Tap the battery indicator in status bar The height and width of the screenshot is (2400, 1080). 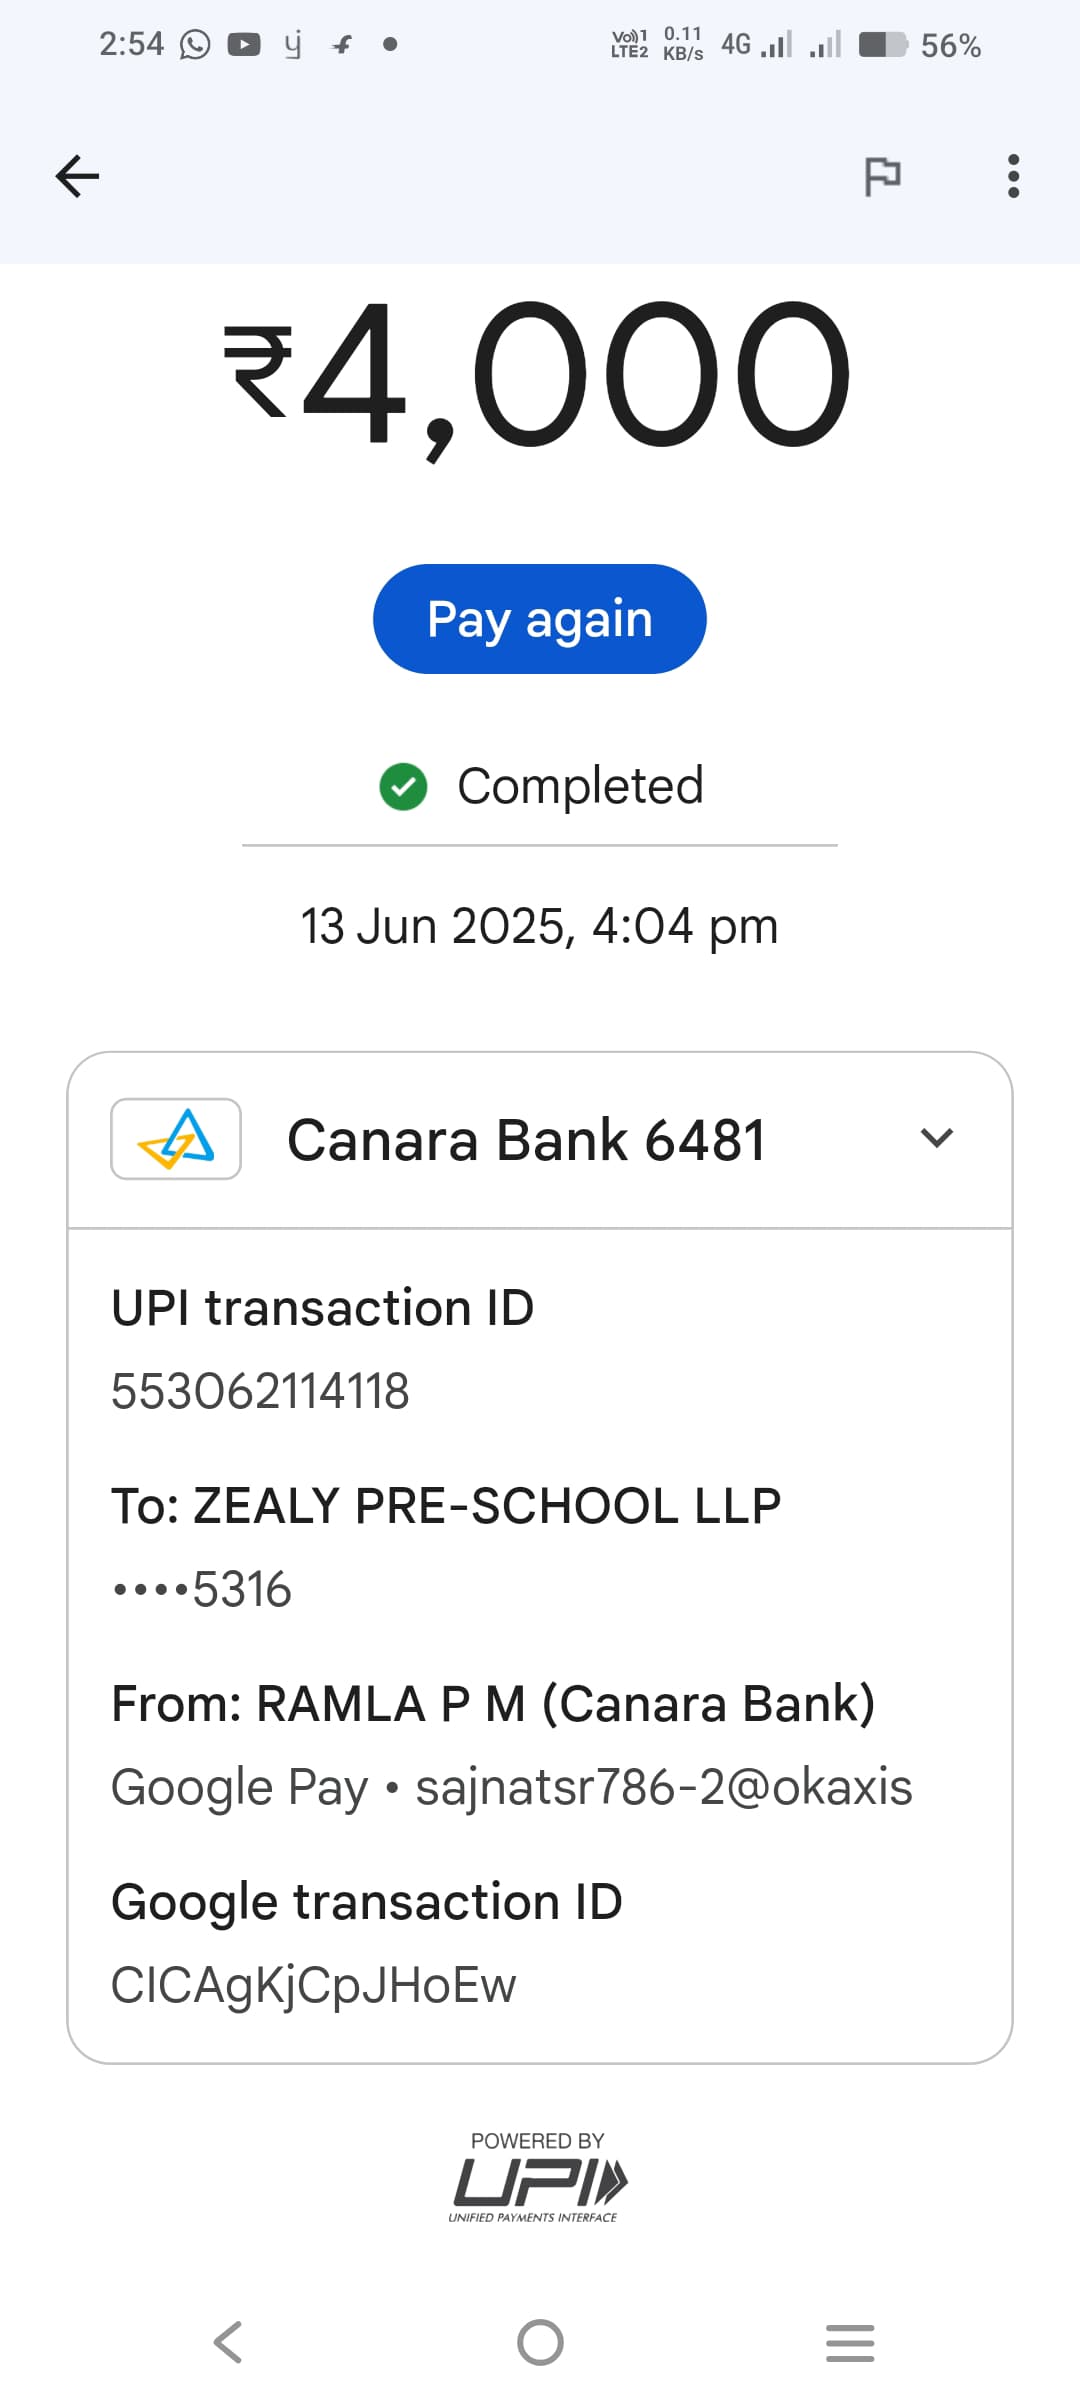[882, 45]
